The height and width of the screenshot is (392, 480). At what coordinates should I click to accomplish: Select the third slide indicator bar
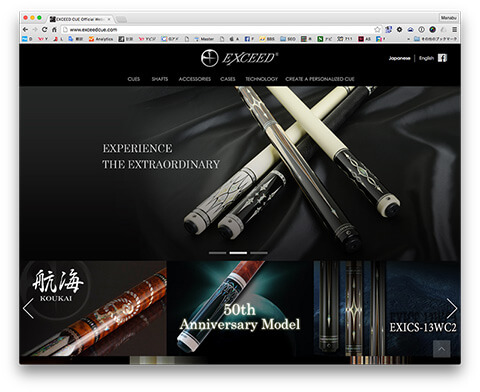[x=259, y=253]
